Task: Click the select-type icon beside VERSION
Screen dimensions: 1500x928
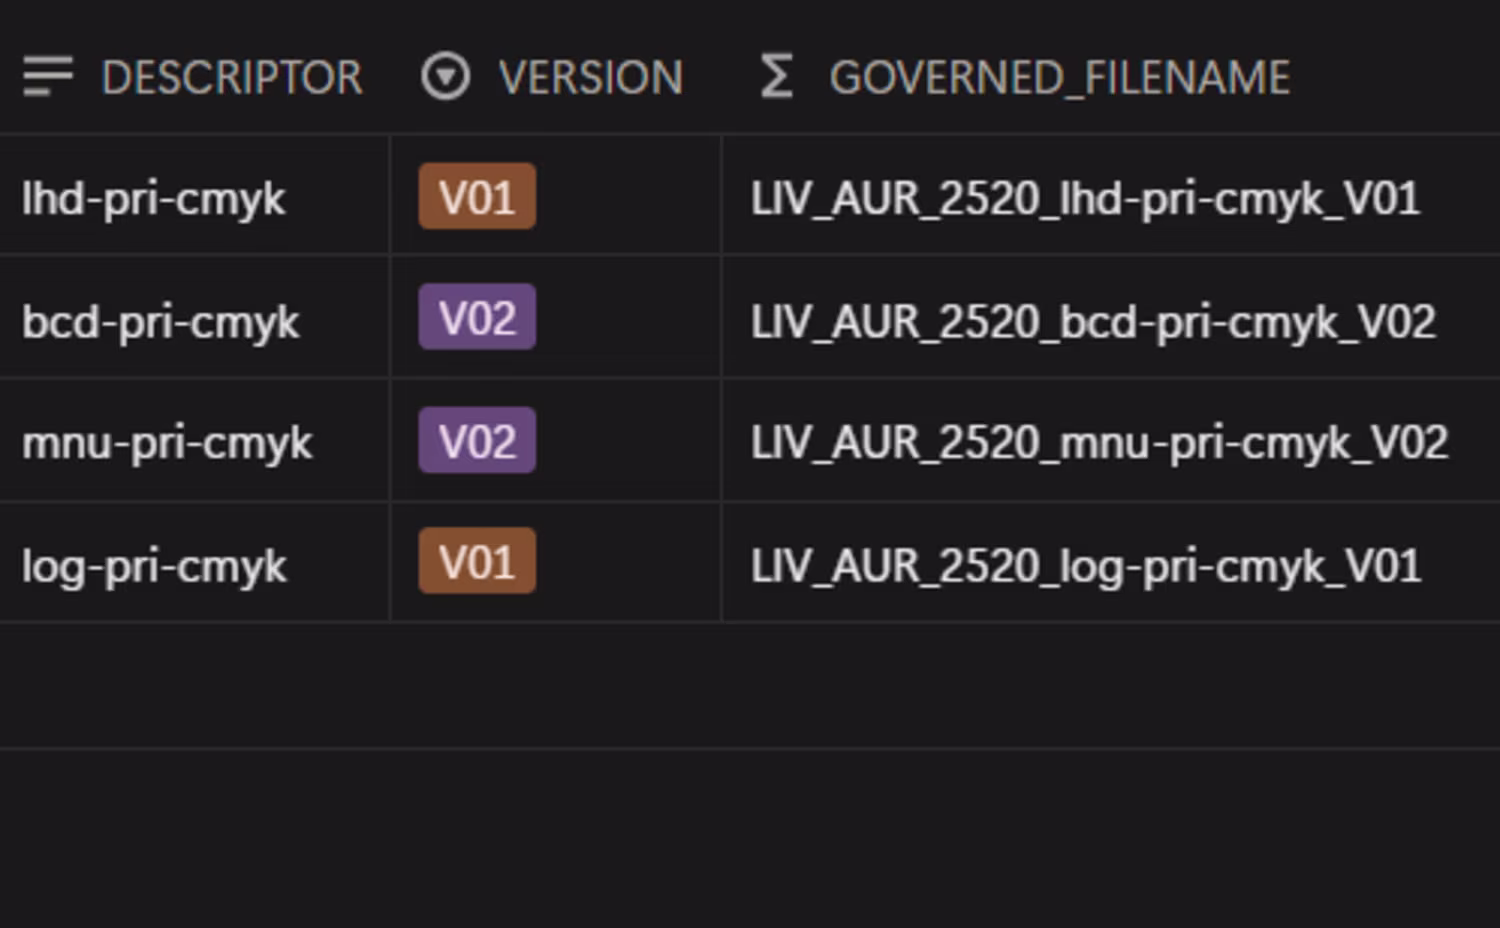Action: pyautogui.click(x=445, y=77)
